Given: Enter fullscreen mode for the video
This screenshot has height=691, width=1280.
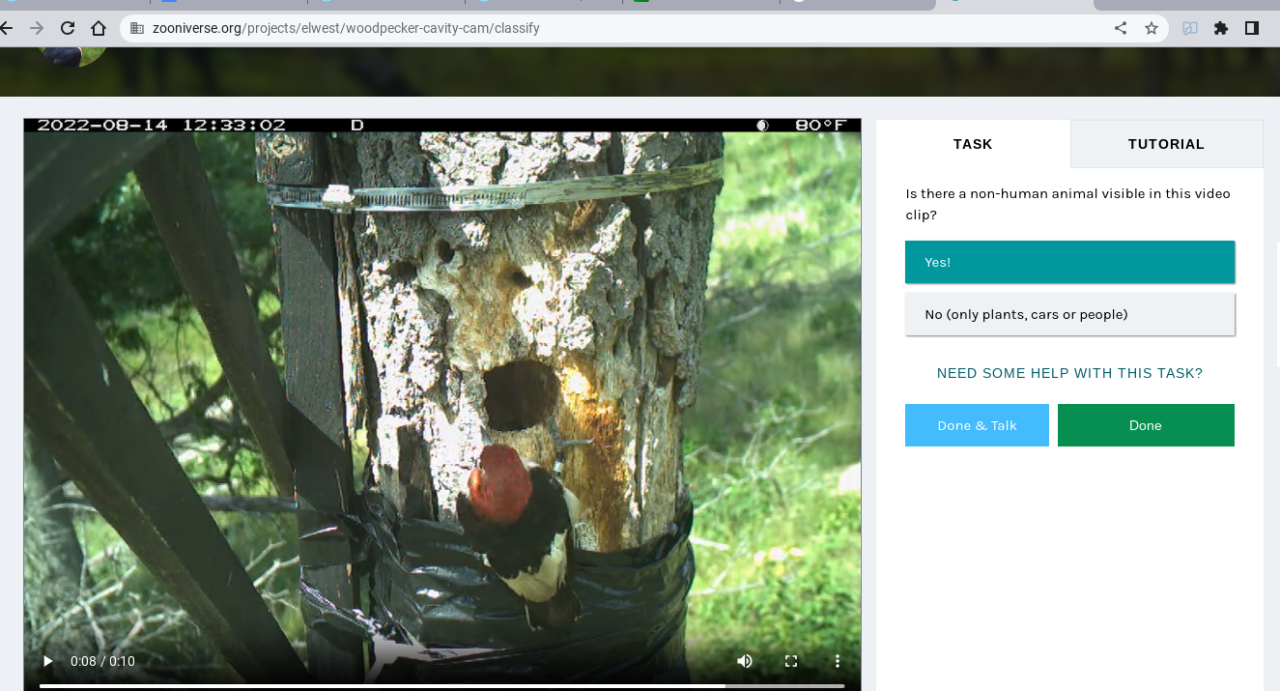Looking at the screenshot, I should pos(791,661).
